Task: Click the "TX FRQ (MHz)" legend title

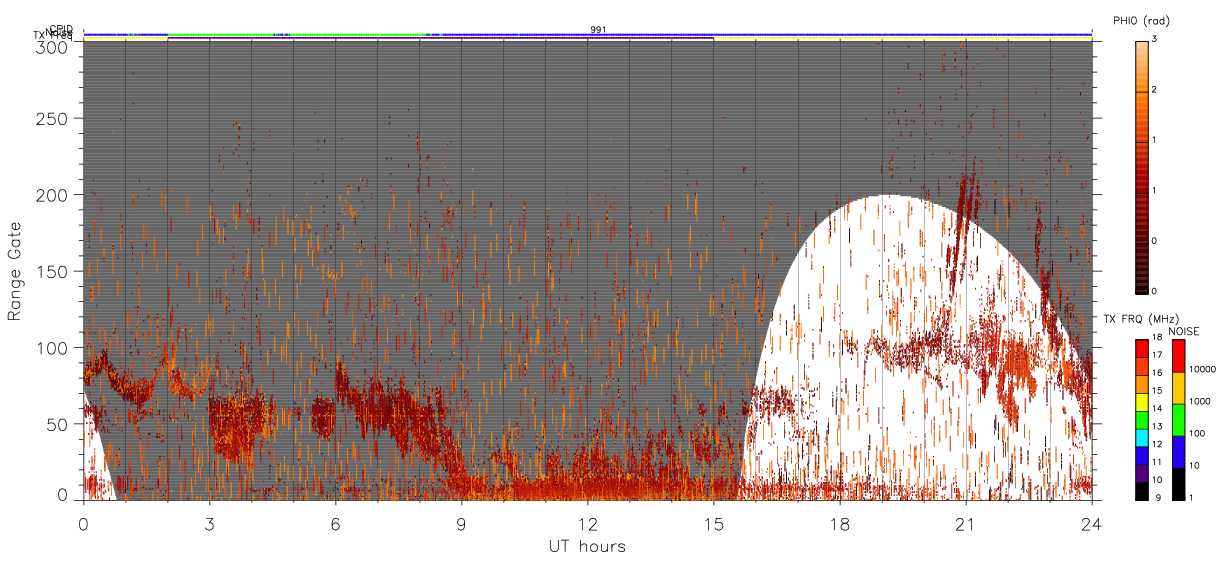Action: (1141, 319)
